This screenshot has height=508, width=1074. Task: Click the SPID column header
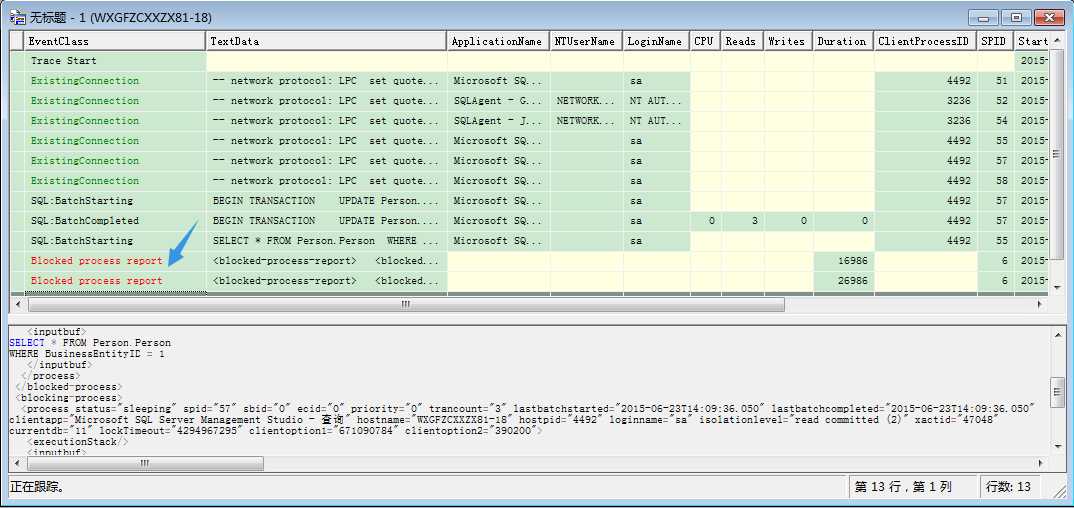(995, 41)
